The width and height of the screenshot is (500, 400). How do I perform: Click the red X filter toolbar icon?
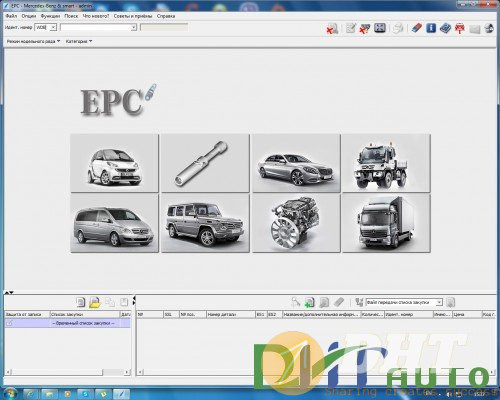tap(365, 28)
